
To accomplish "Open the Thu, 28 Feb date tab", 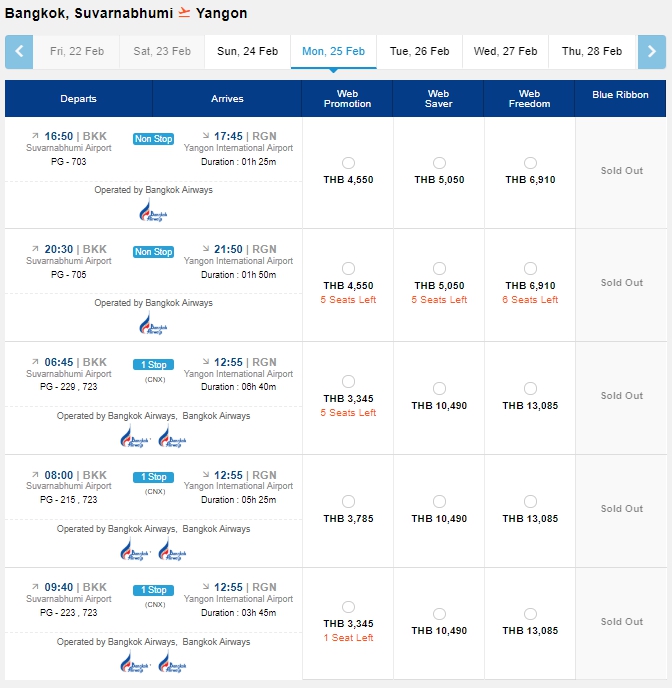I will (x=592, y=52).
